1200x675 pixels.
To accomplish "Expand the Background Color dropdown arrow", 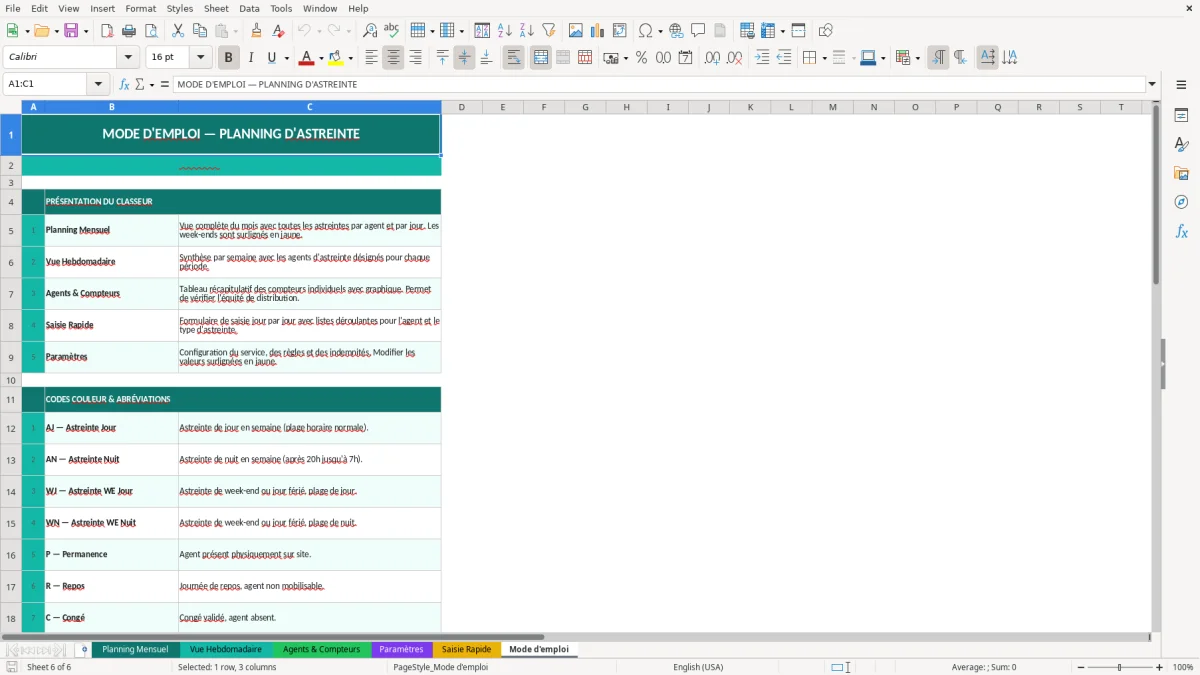I will [x=350, y=58].
